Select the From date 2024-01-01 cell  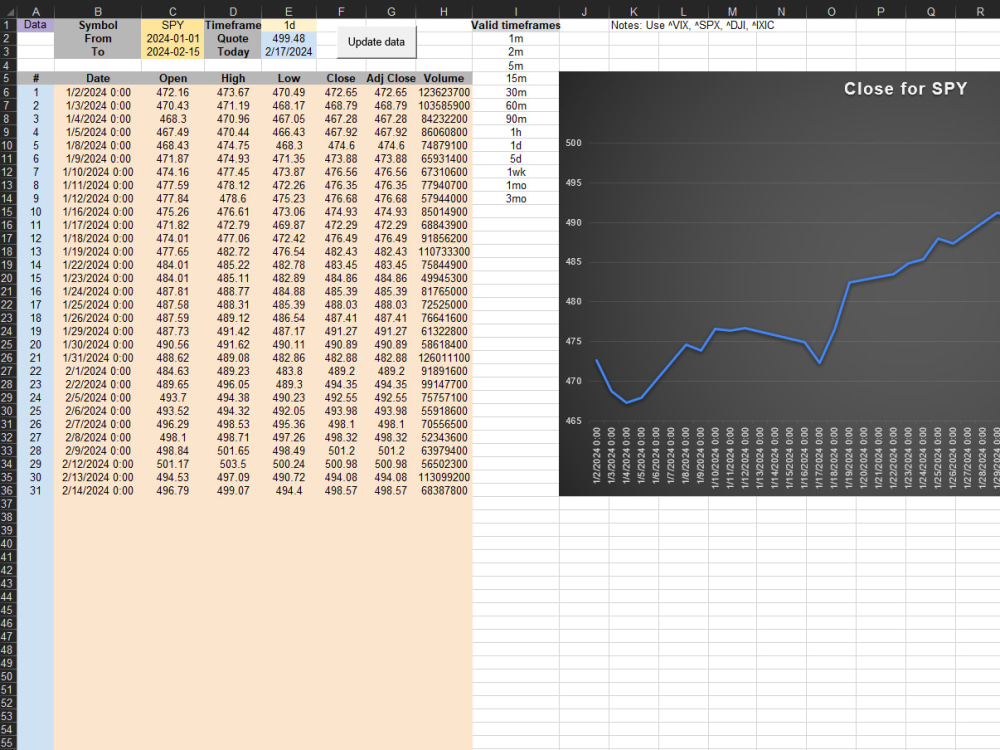[x=172, y=38]
